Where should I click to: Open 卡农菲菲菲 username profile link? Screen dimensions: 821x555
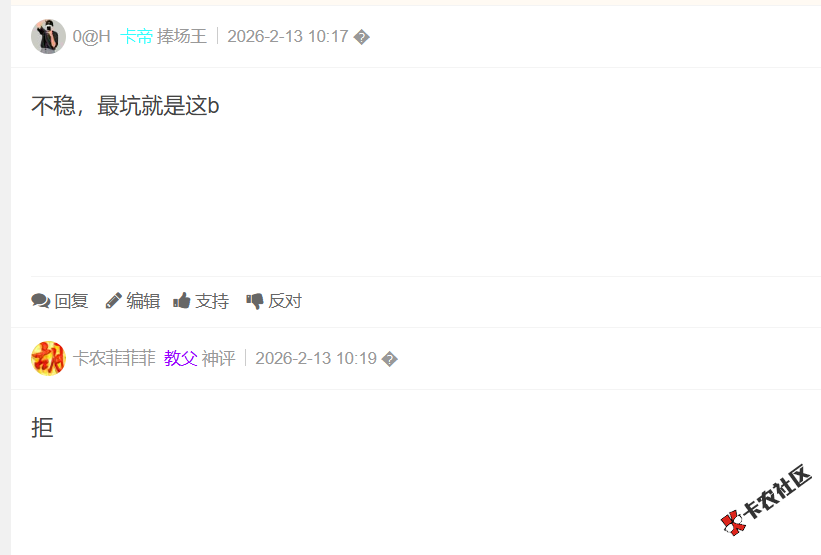(114, 359)
